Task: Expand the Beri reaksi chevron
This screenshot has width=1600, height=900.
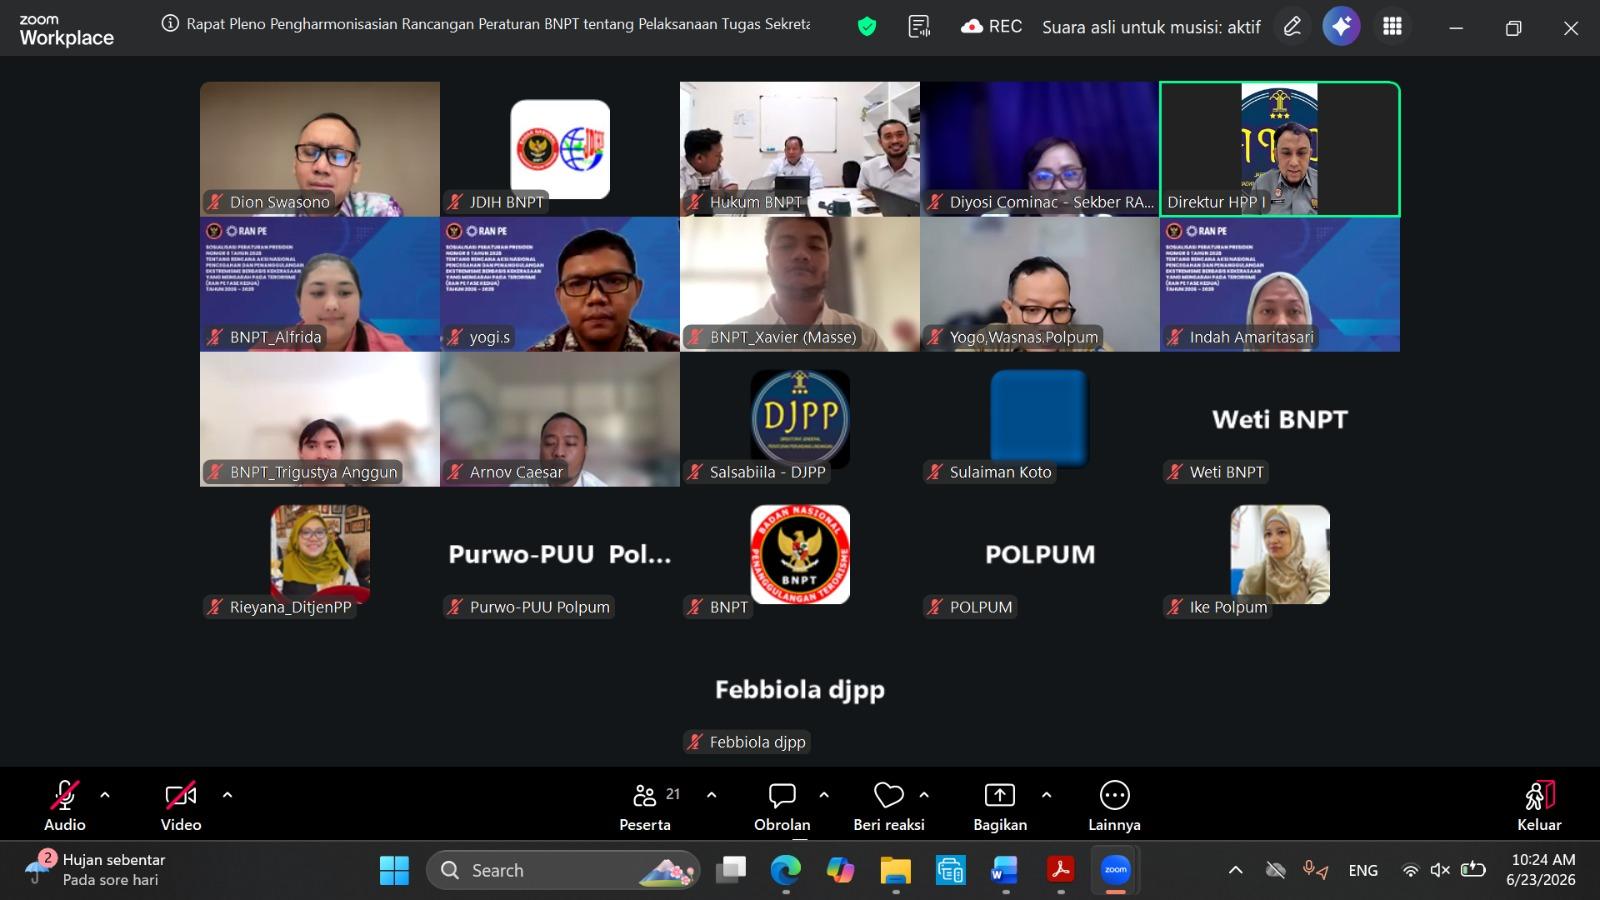Action: pos(924,795)
